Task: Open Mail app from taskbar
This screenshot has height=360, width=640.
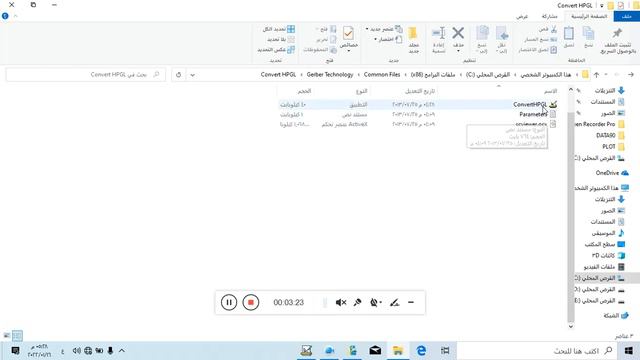Action: tap(375, 351)
